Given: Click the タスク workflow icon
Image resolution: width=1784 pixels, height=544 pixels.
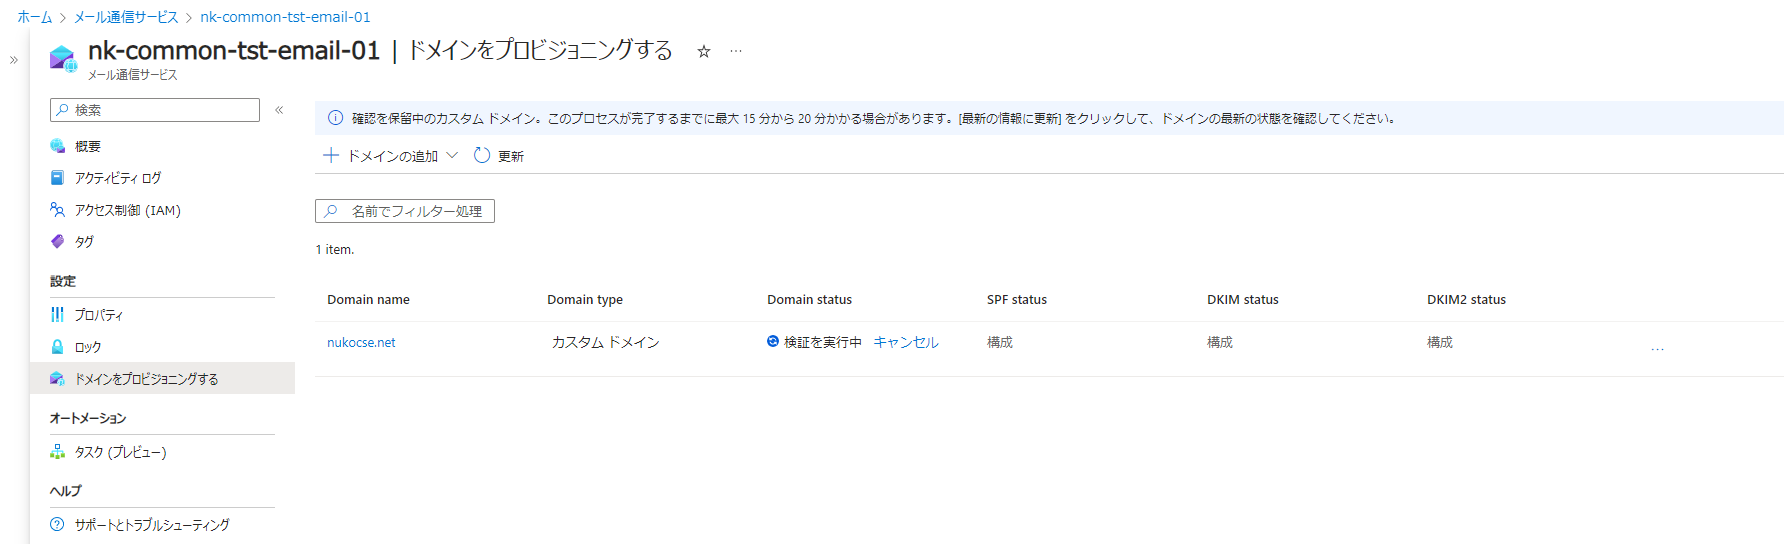Looking at the screenshot, I should 57,452.
